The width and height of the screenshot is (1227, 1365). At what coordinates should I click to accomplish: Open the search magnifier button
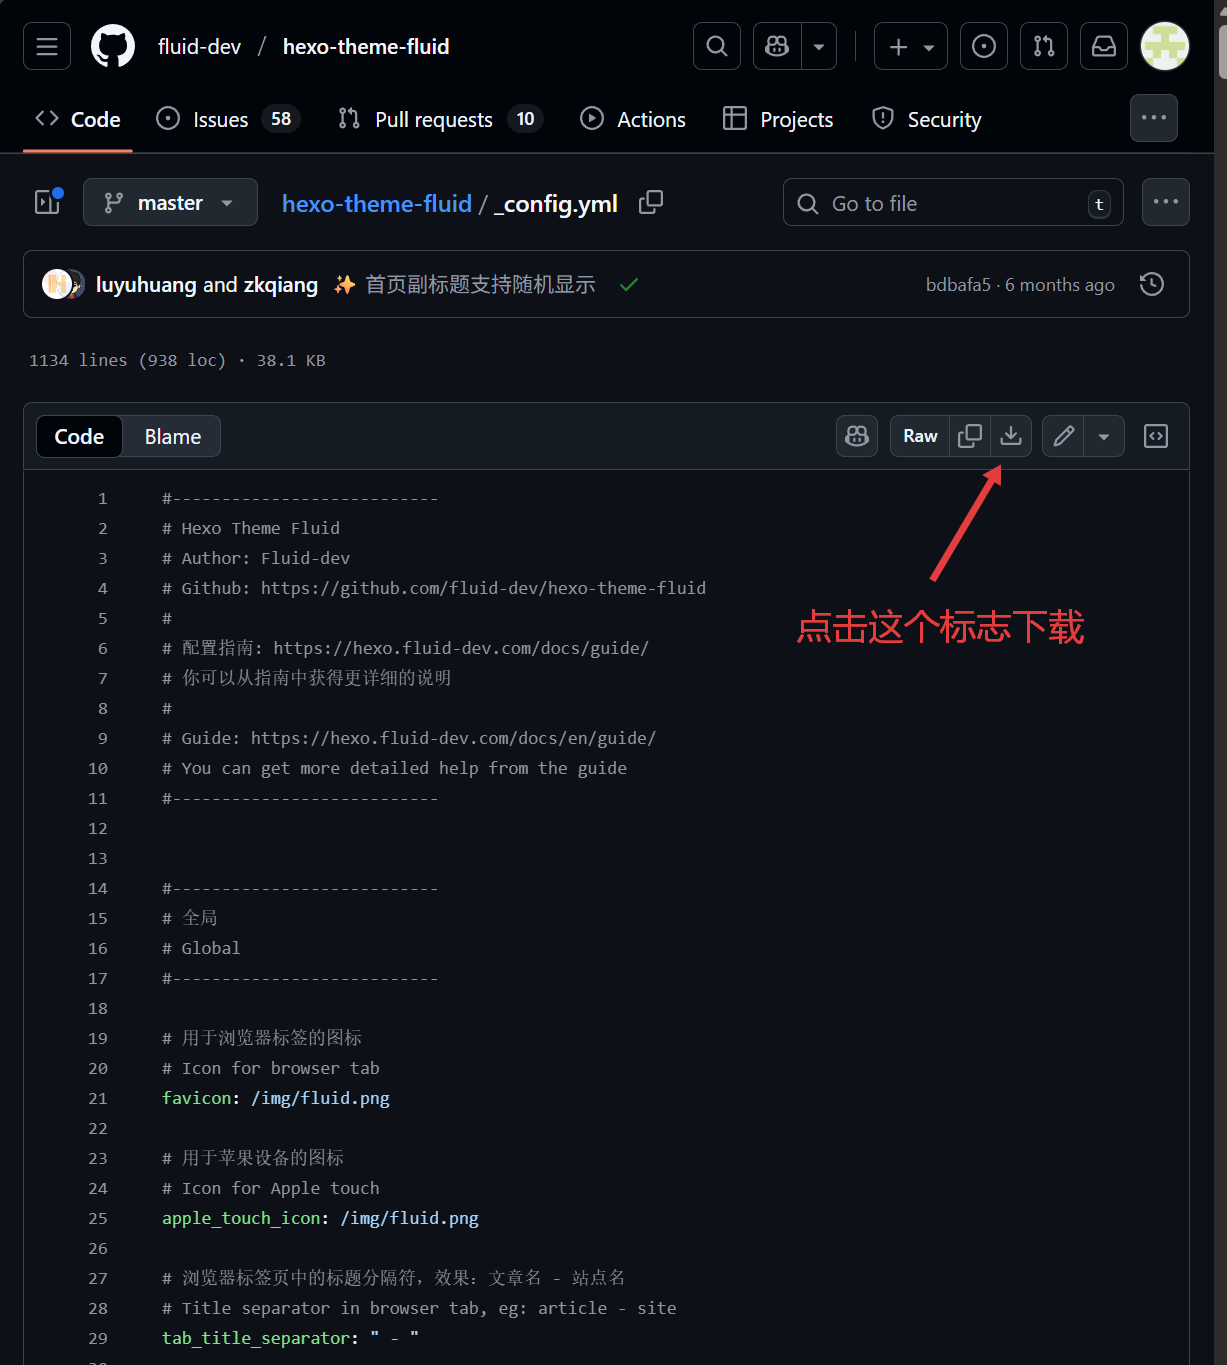[x=717, y=46]
